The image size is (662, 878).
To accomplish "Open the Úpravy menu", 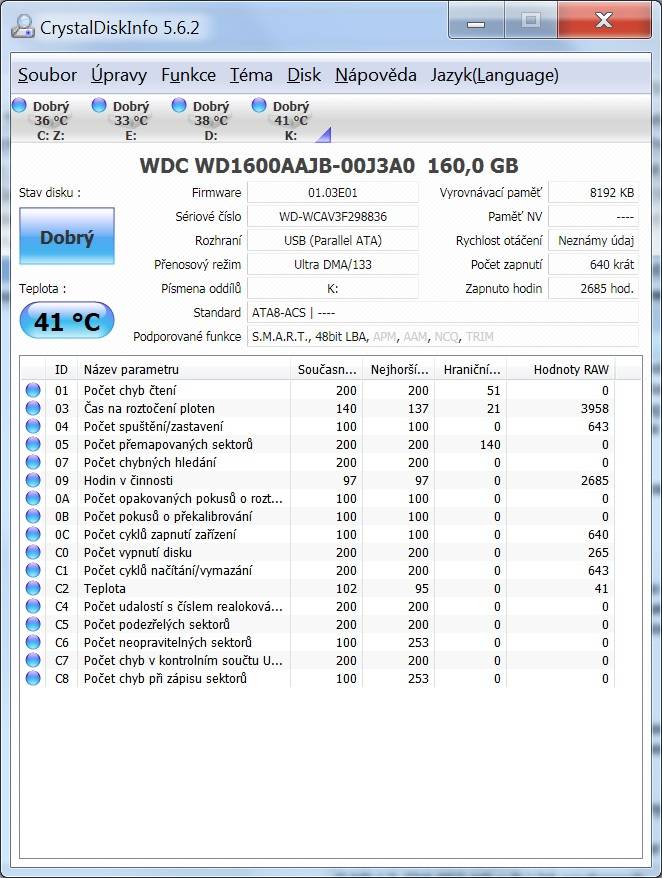I will pyautogui.click(x=119, y=75).
